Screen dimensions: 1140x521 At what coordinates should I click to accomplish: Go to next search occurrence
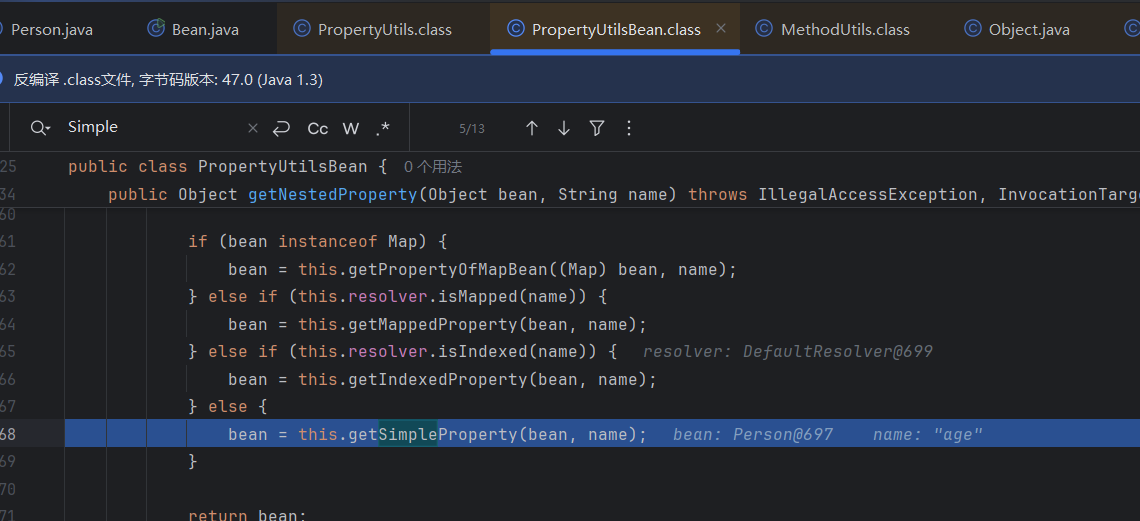[x=564, y=128]
